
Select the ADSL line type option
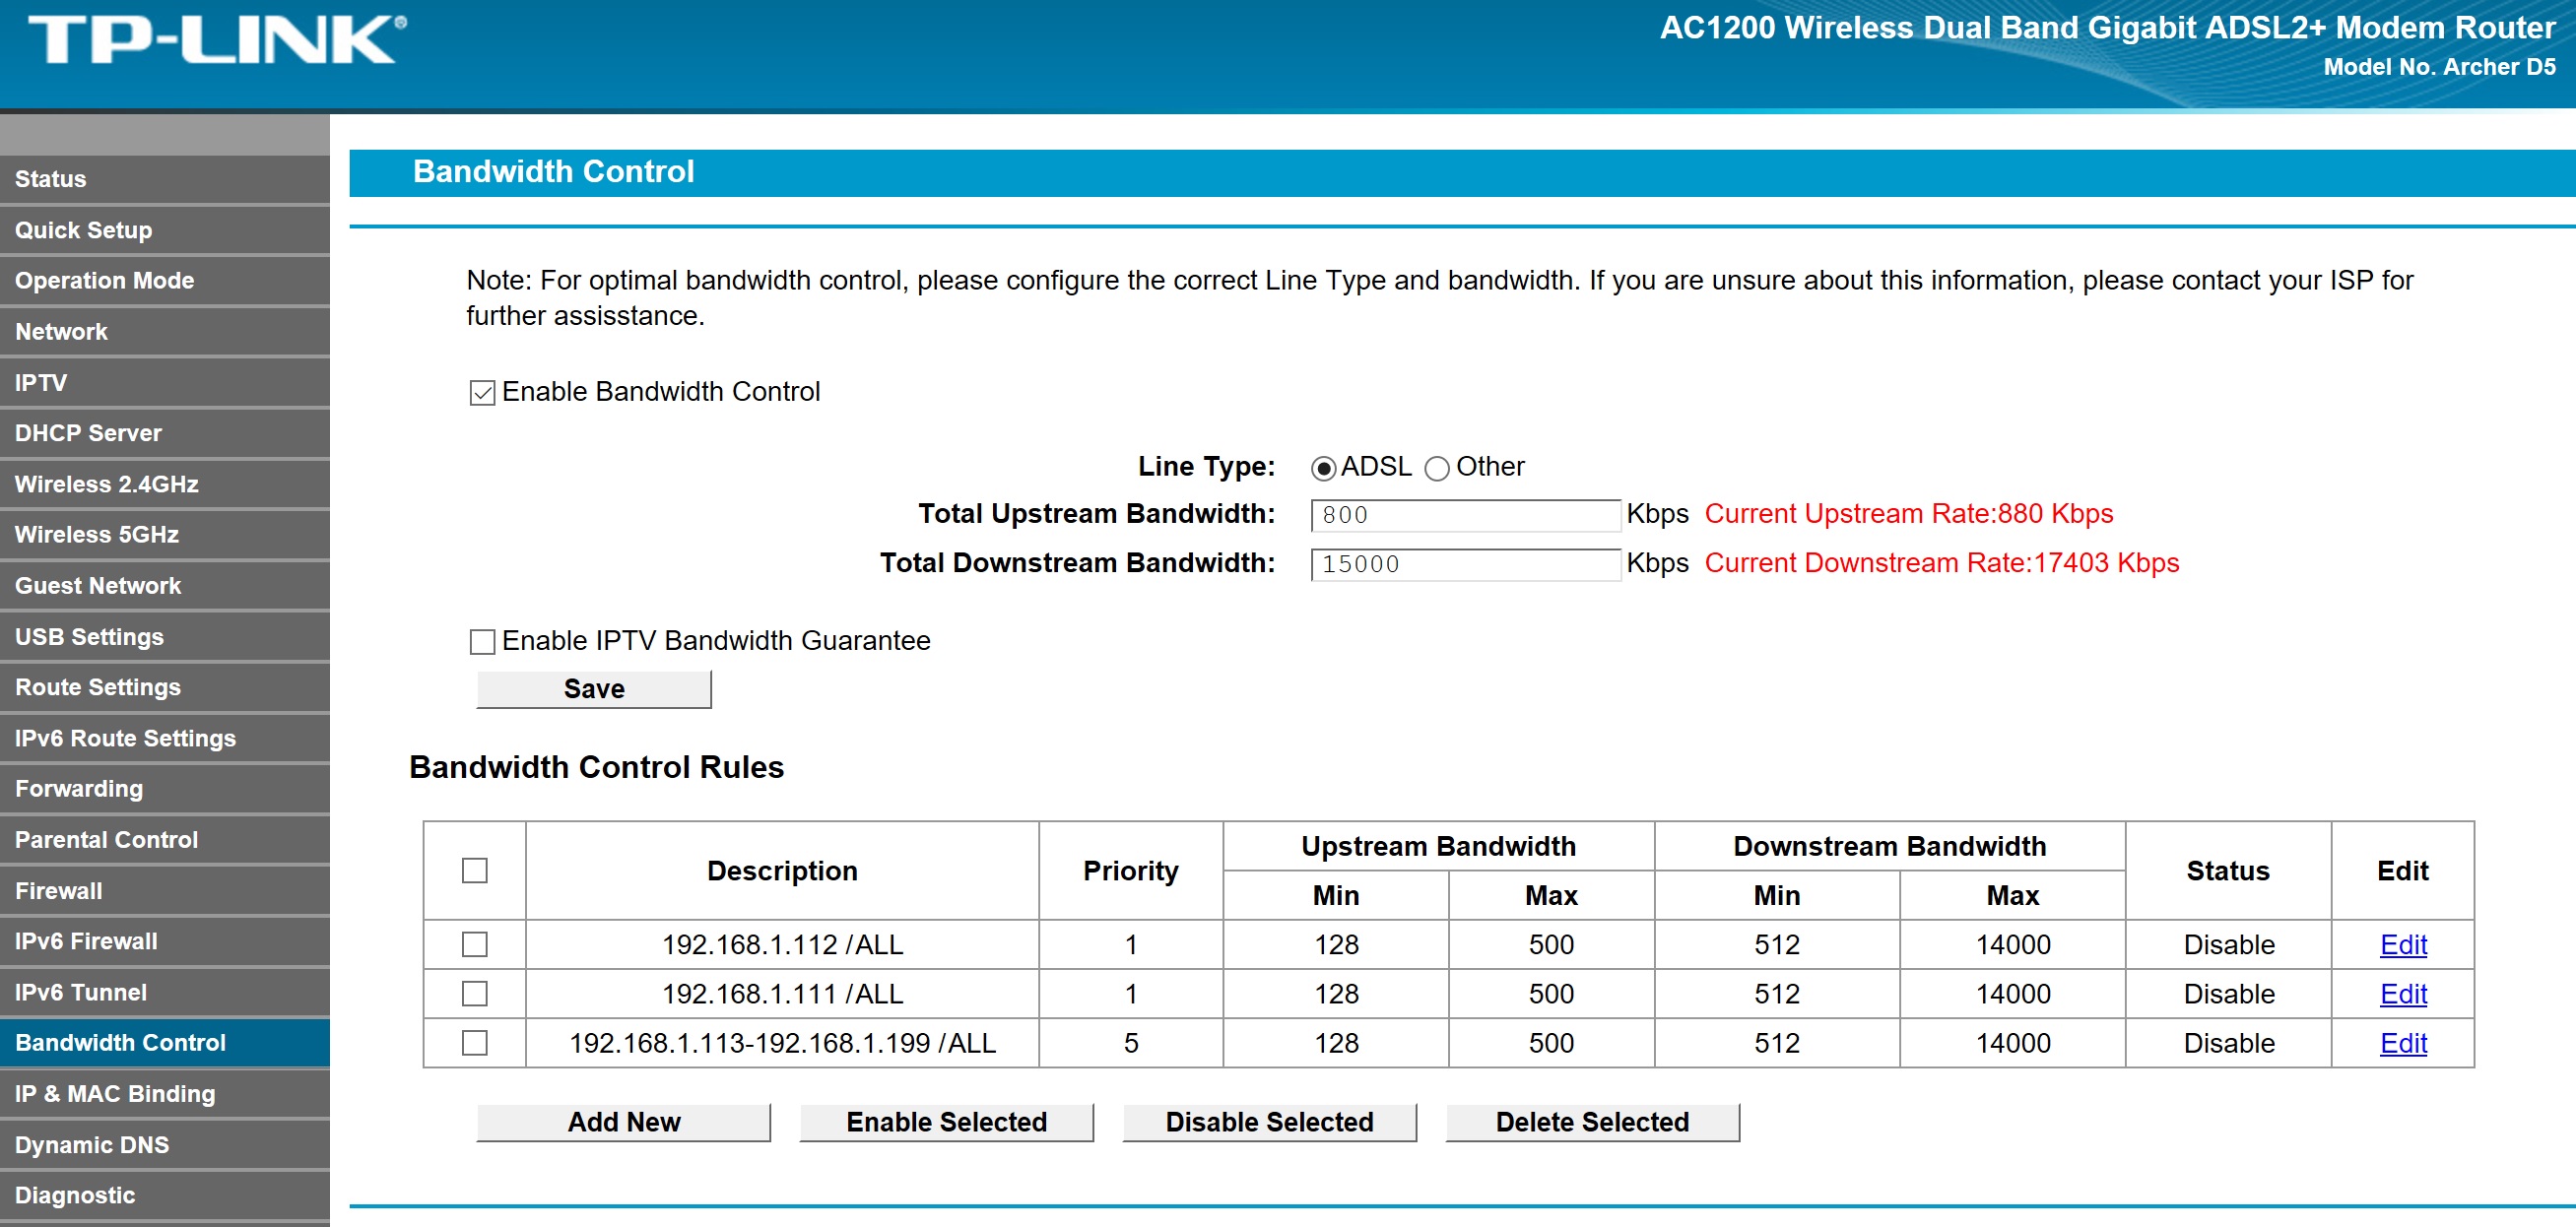[x=1325, y=466]
